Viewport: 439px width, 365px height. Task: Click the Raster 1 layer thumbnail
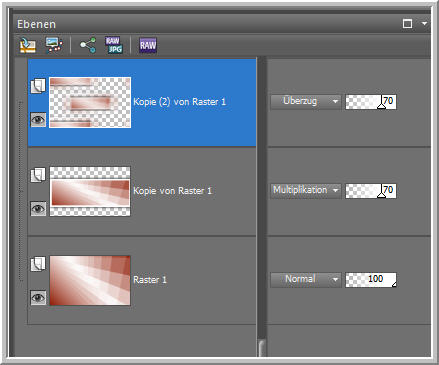tap(90, 280)
